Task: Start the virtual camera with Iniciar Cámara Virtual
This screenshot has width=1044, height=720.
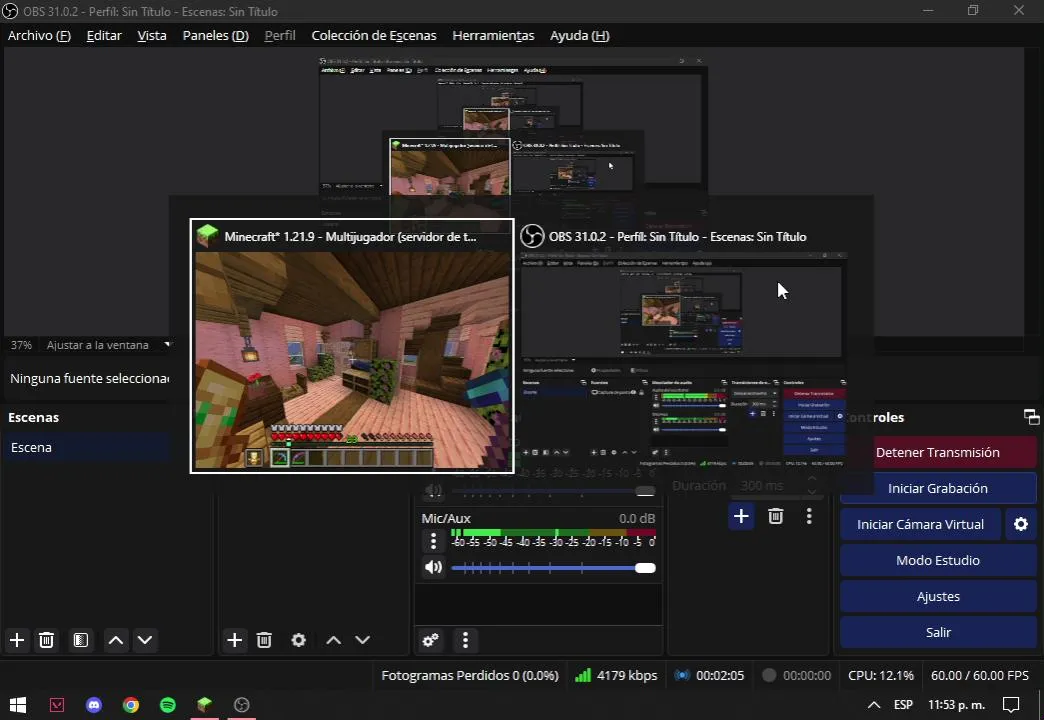Action: [920, 524]
